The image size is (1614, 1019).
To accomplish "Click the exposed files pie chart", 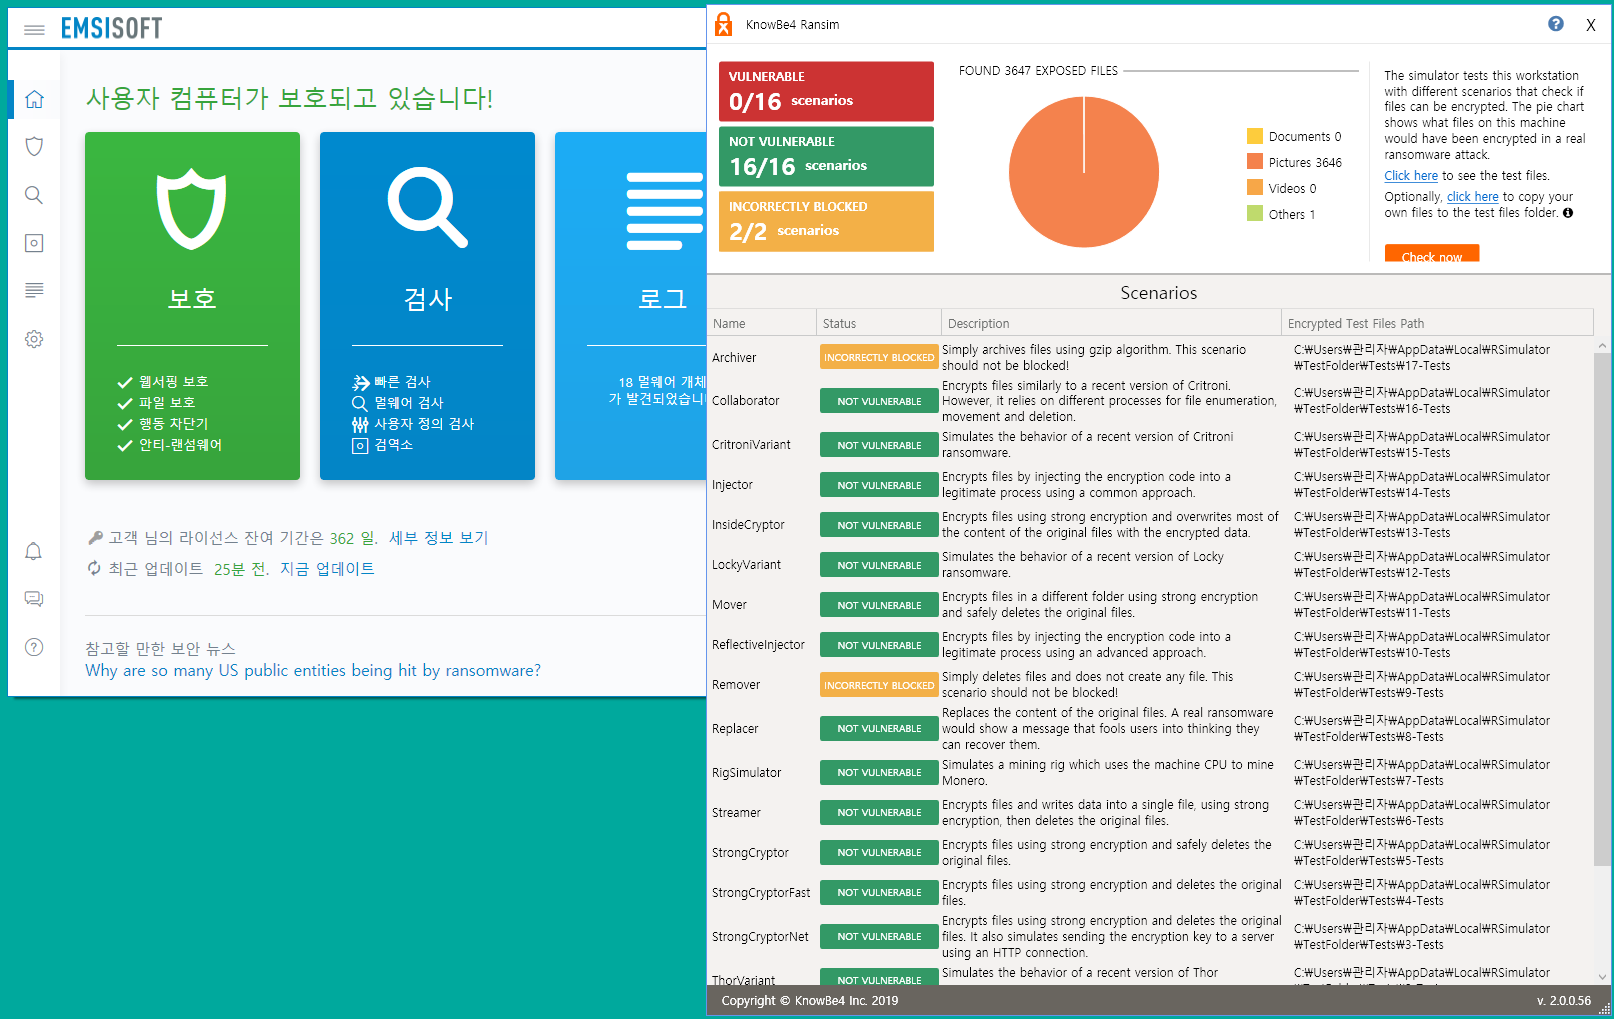I will coord(1084,172).
